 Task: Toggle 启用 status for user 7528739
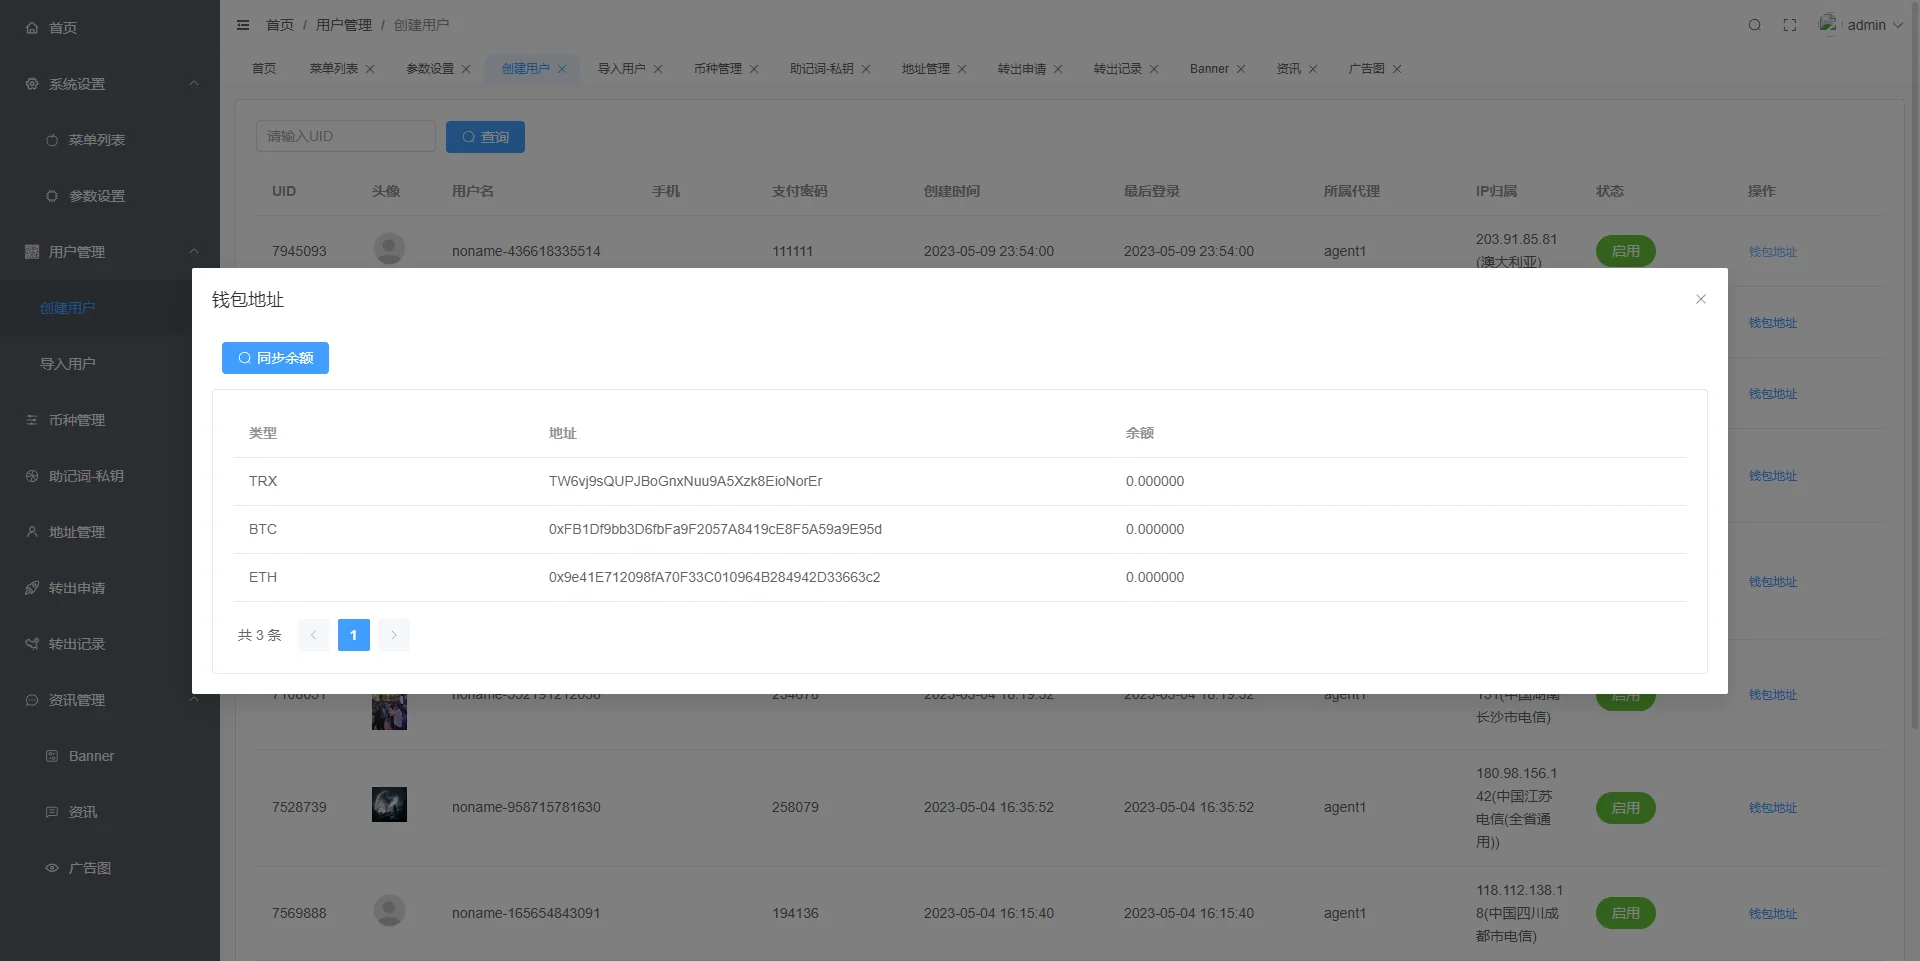pyautogui.click(x=1625, y=808)
